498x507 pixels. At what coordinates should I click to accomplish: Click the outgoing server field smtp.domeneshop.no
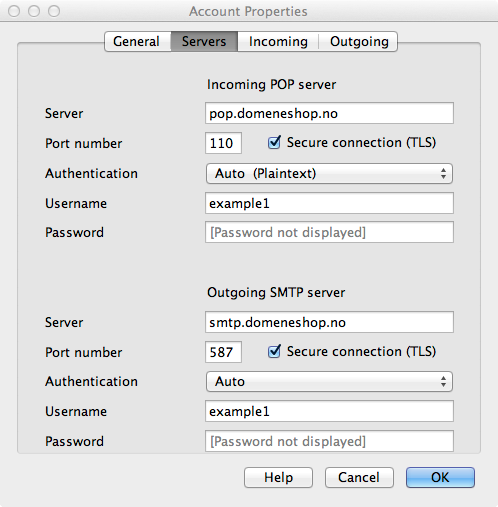pos(329,322)
